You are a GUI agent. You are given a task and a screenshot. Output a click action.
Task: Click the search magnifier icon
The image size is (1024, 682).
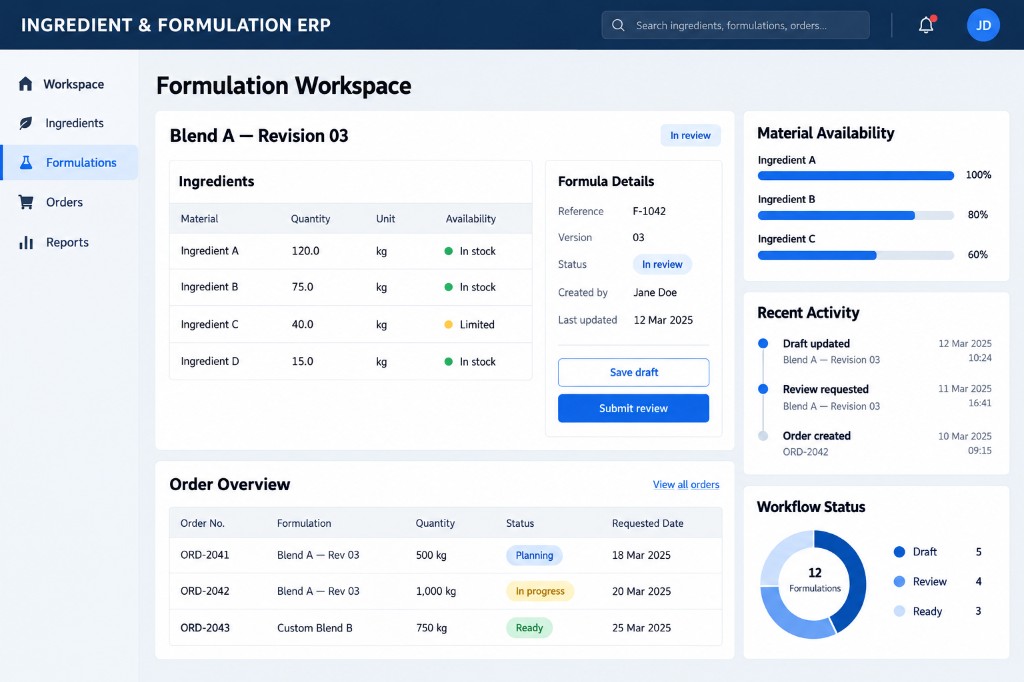[618, 25]
